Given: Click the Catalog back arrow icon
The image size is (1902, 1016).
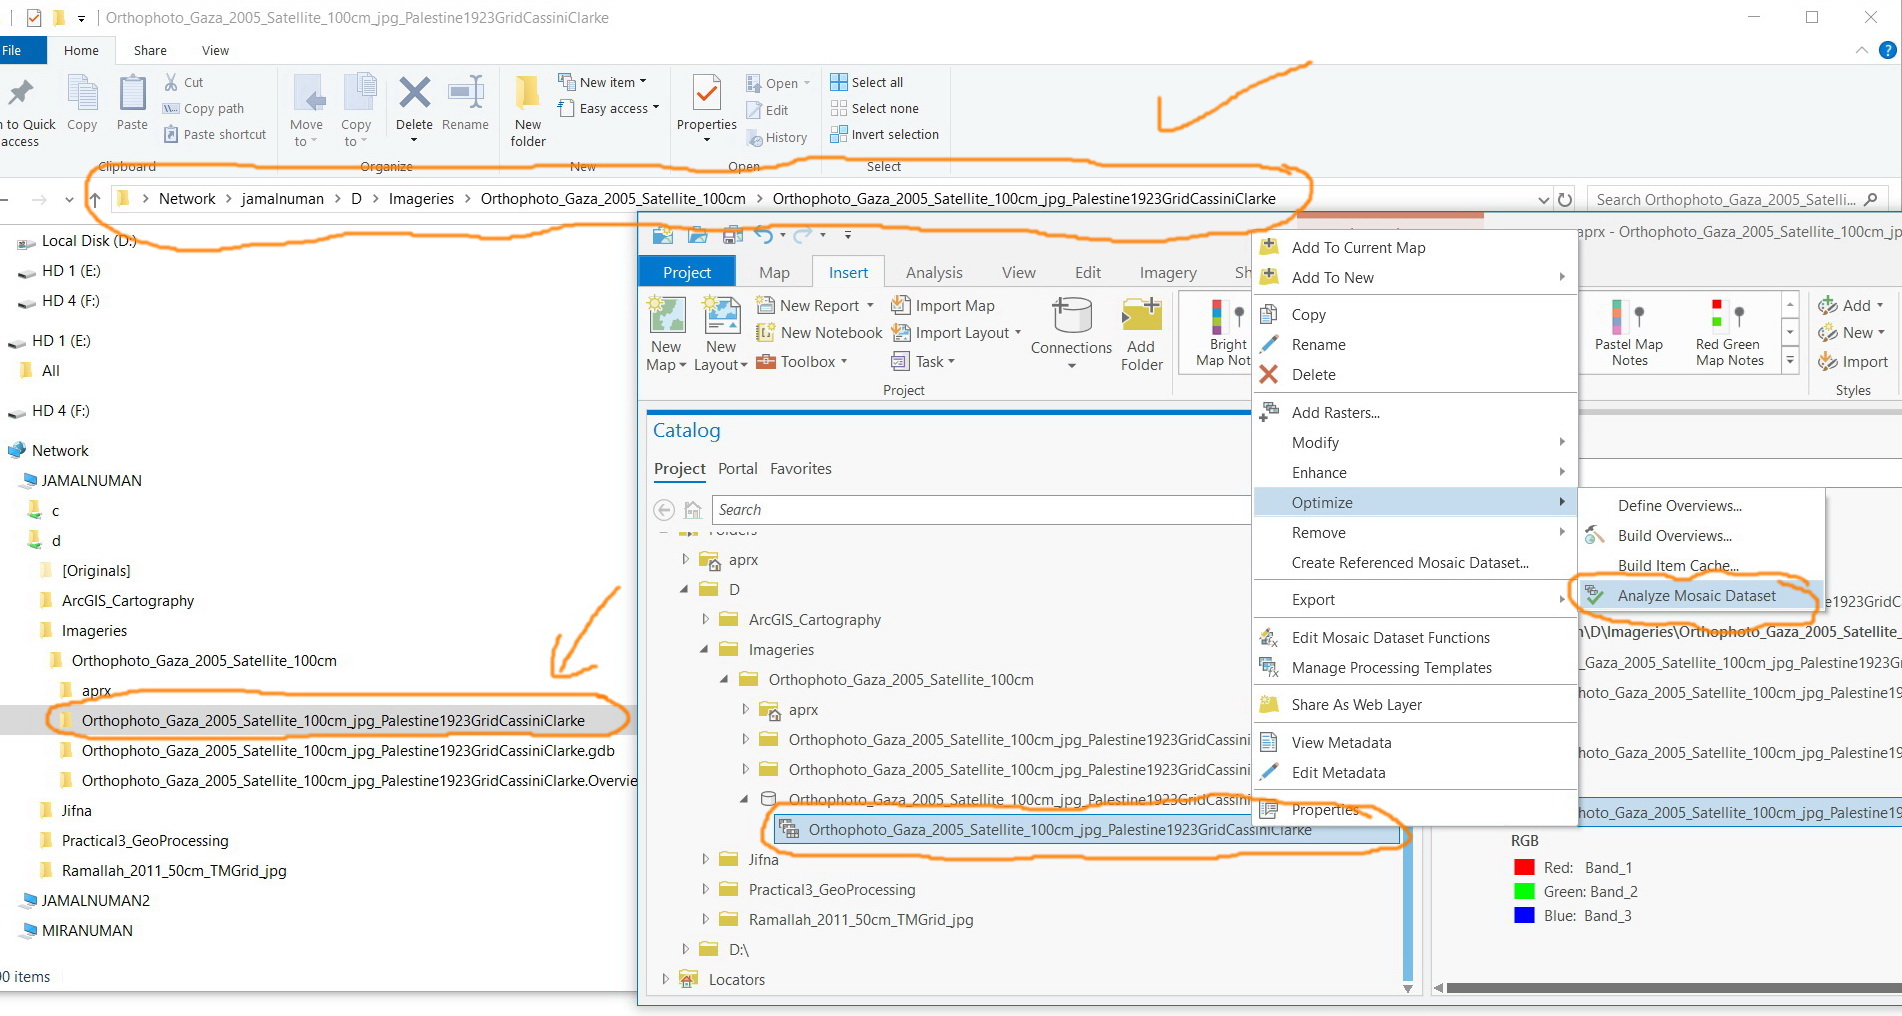Looking at the screenshot, I should point(664,510).
